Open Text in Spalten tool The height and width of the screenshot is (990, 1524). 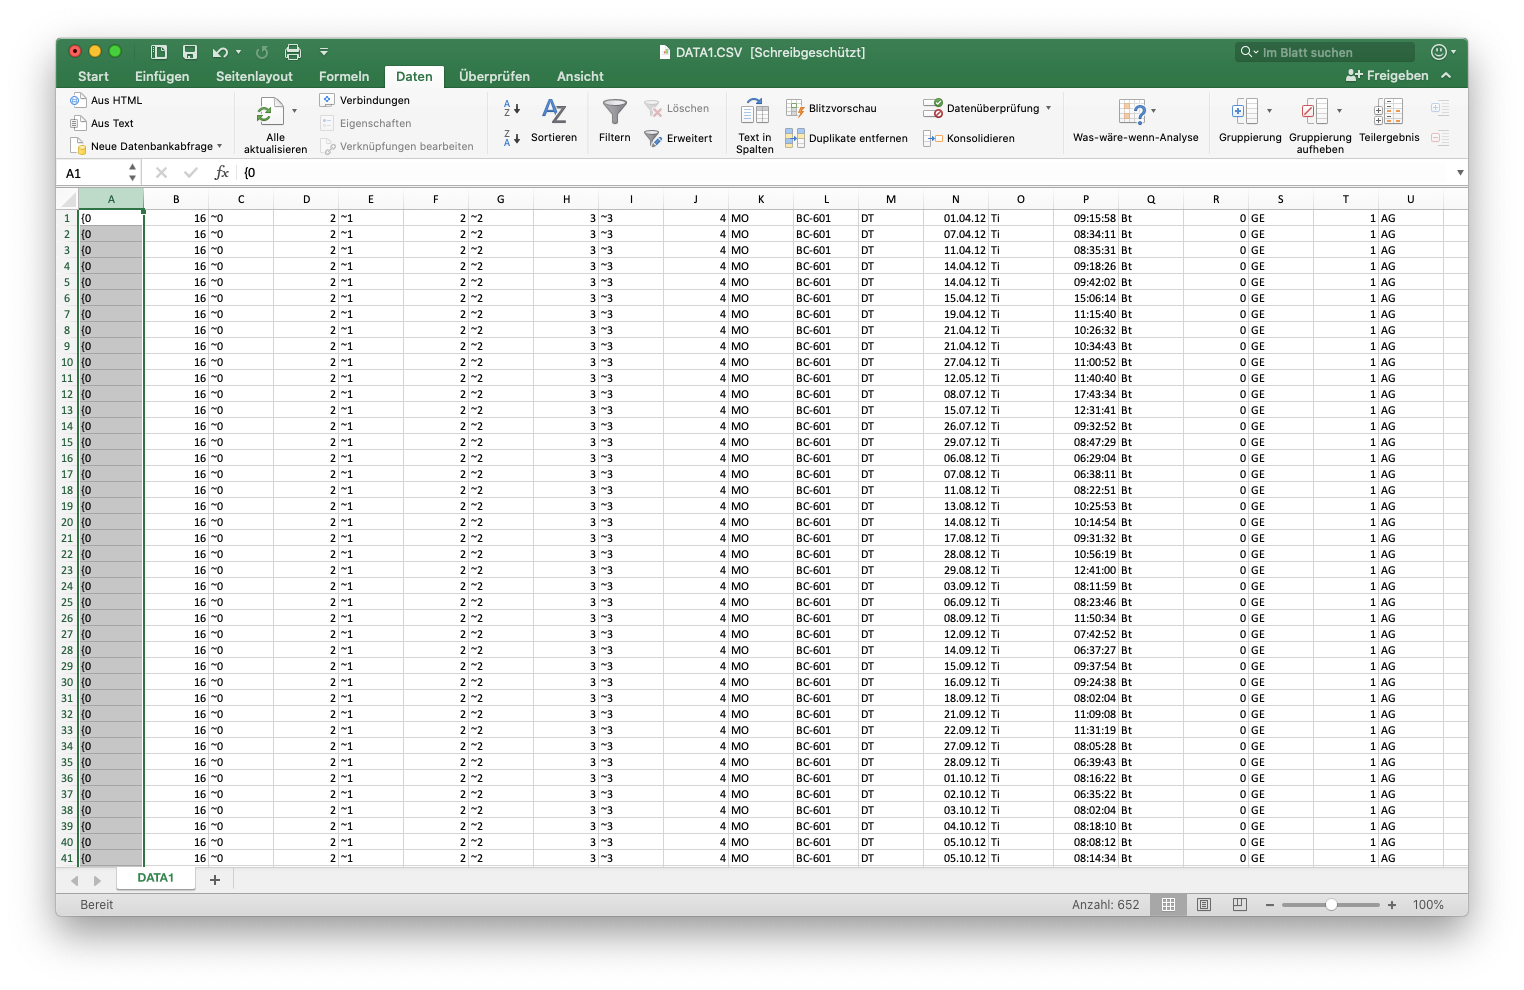[x=754, y=112]
